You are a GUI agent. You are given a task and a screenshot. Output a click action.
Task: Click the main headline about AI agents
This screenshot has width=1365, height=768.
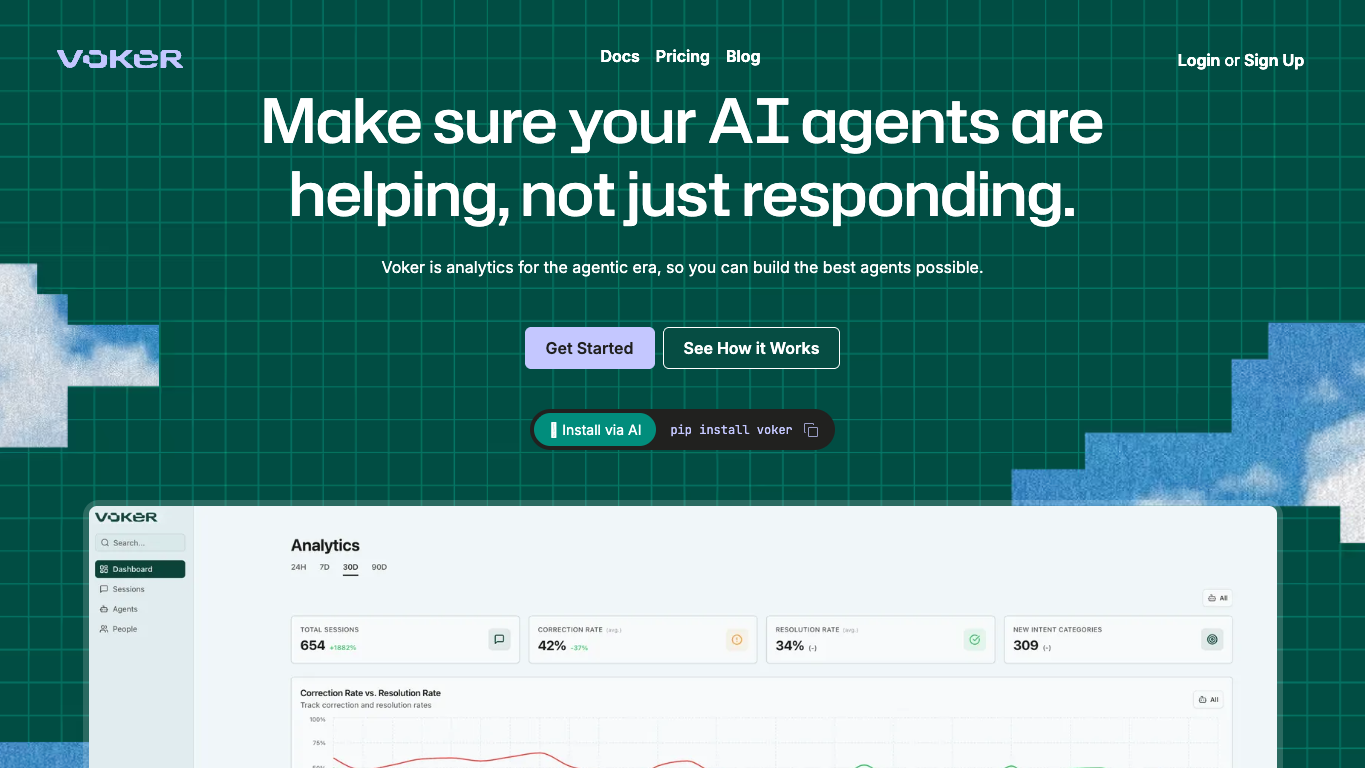tap(682, 158)
